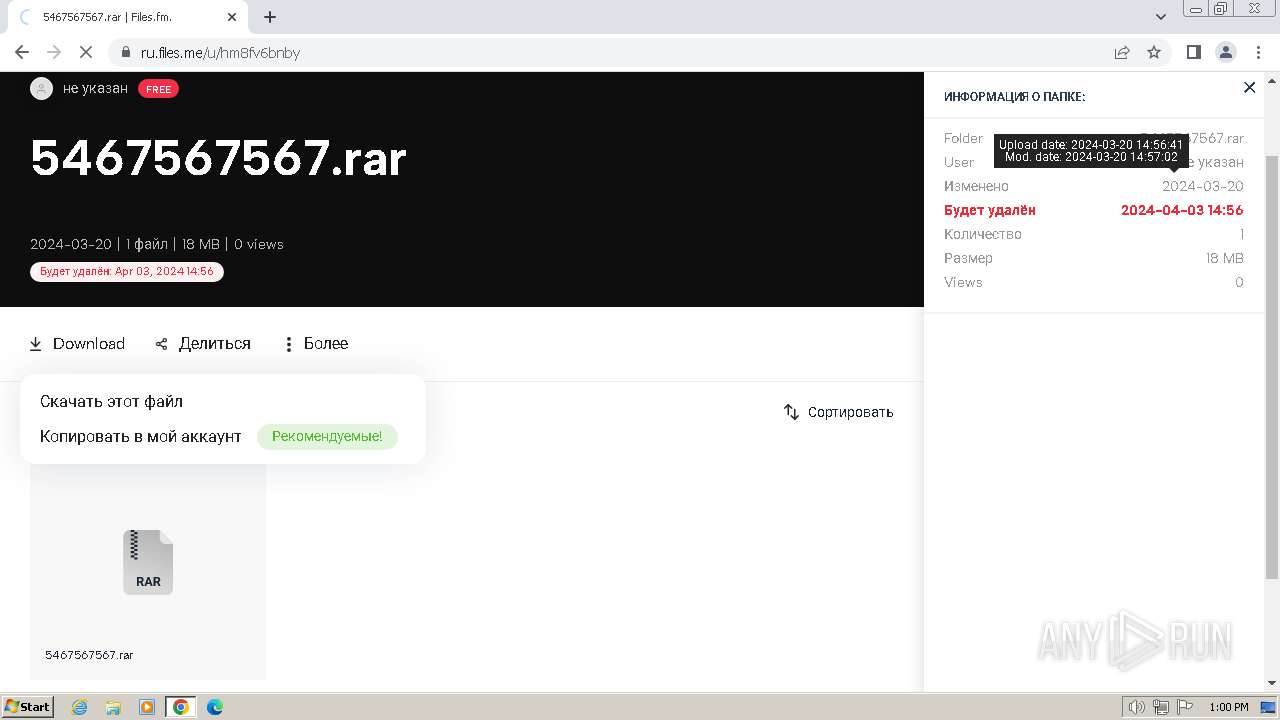Click the Размер 18 MB value
Screen dimensions: 1280x720
pyautogui.click(x=1225, y=258)
